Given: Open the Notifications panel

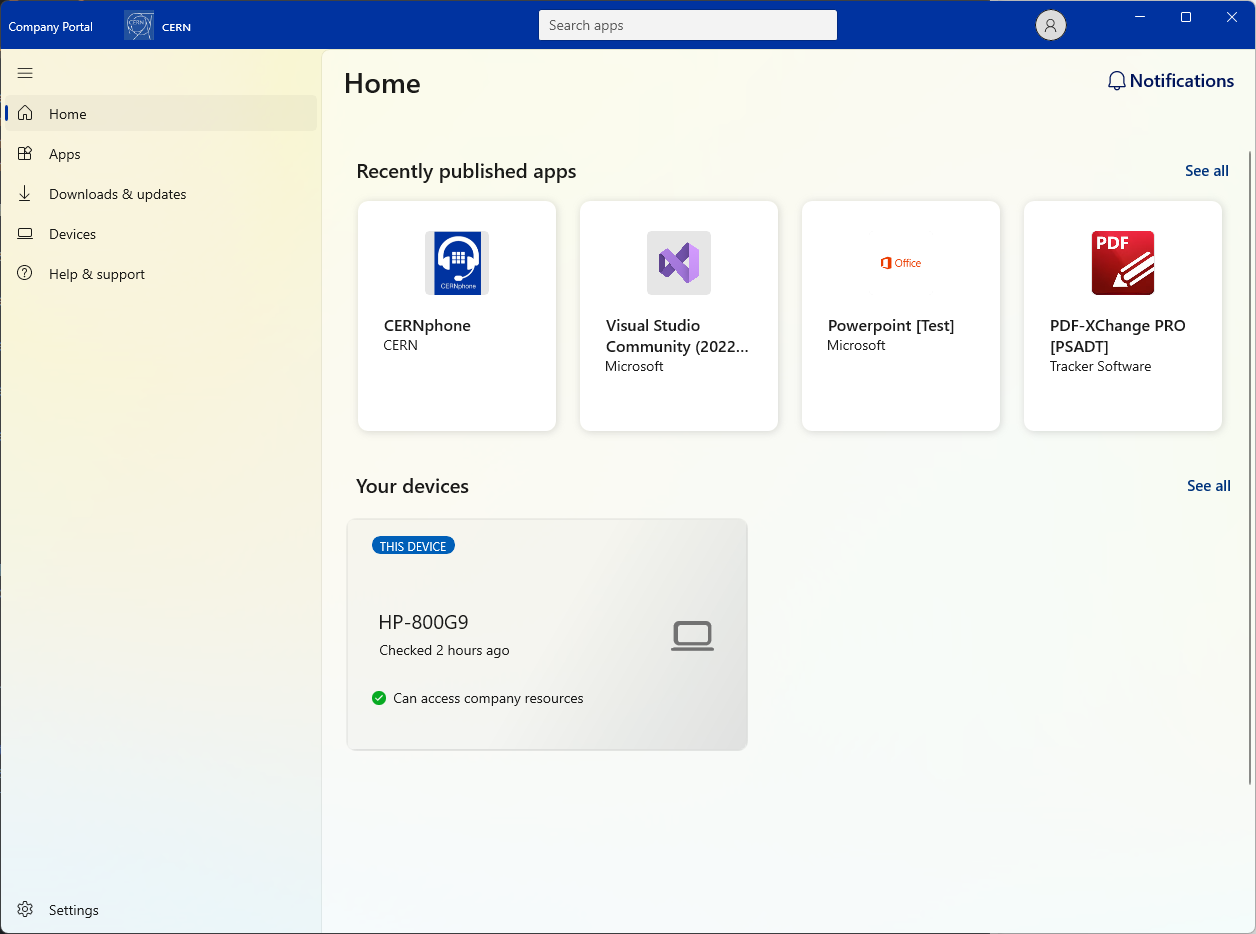Looking at the screenshot, I should click(x=1171, y=81).
